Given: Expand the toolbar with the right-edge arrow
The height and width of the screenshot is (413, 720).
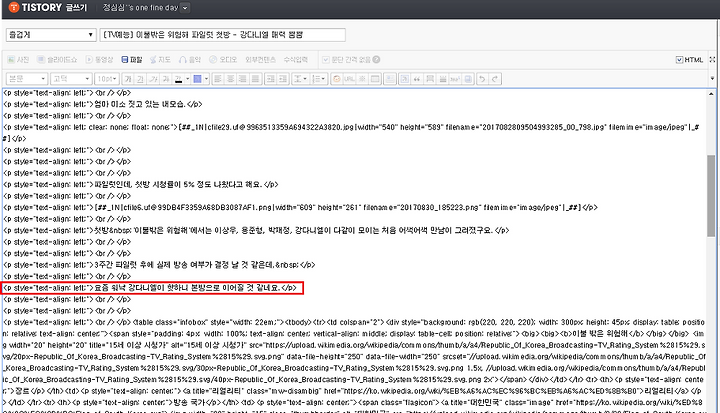Looking at the screenshot, I should (712, 79).
